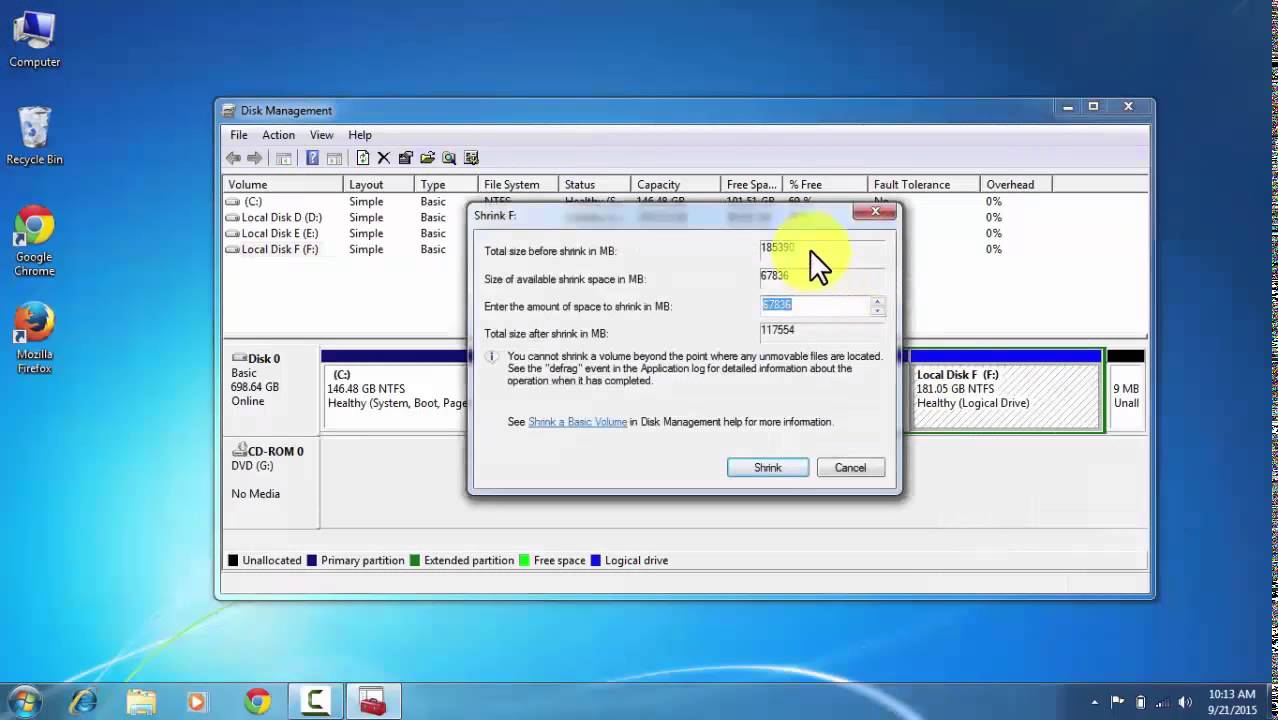
Task: Click the Disk Management red toolbox taskbar icon
Action: coord(373,701)
